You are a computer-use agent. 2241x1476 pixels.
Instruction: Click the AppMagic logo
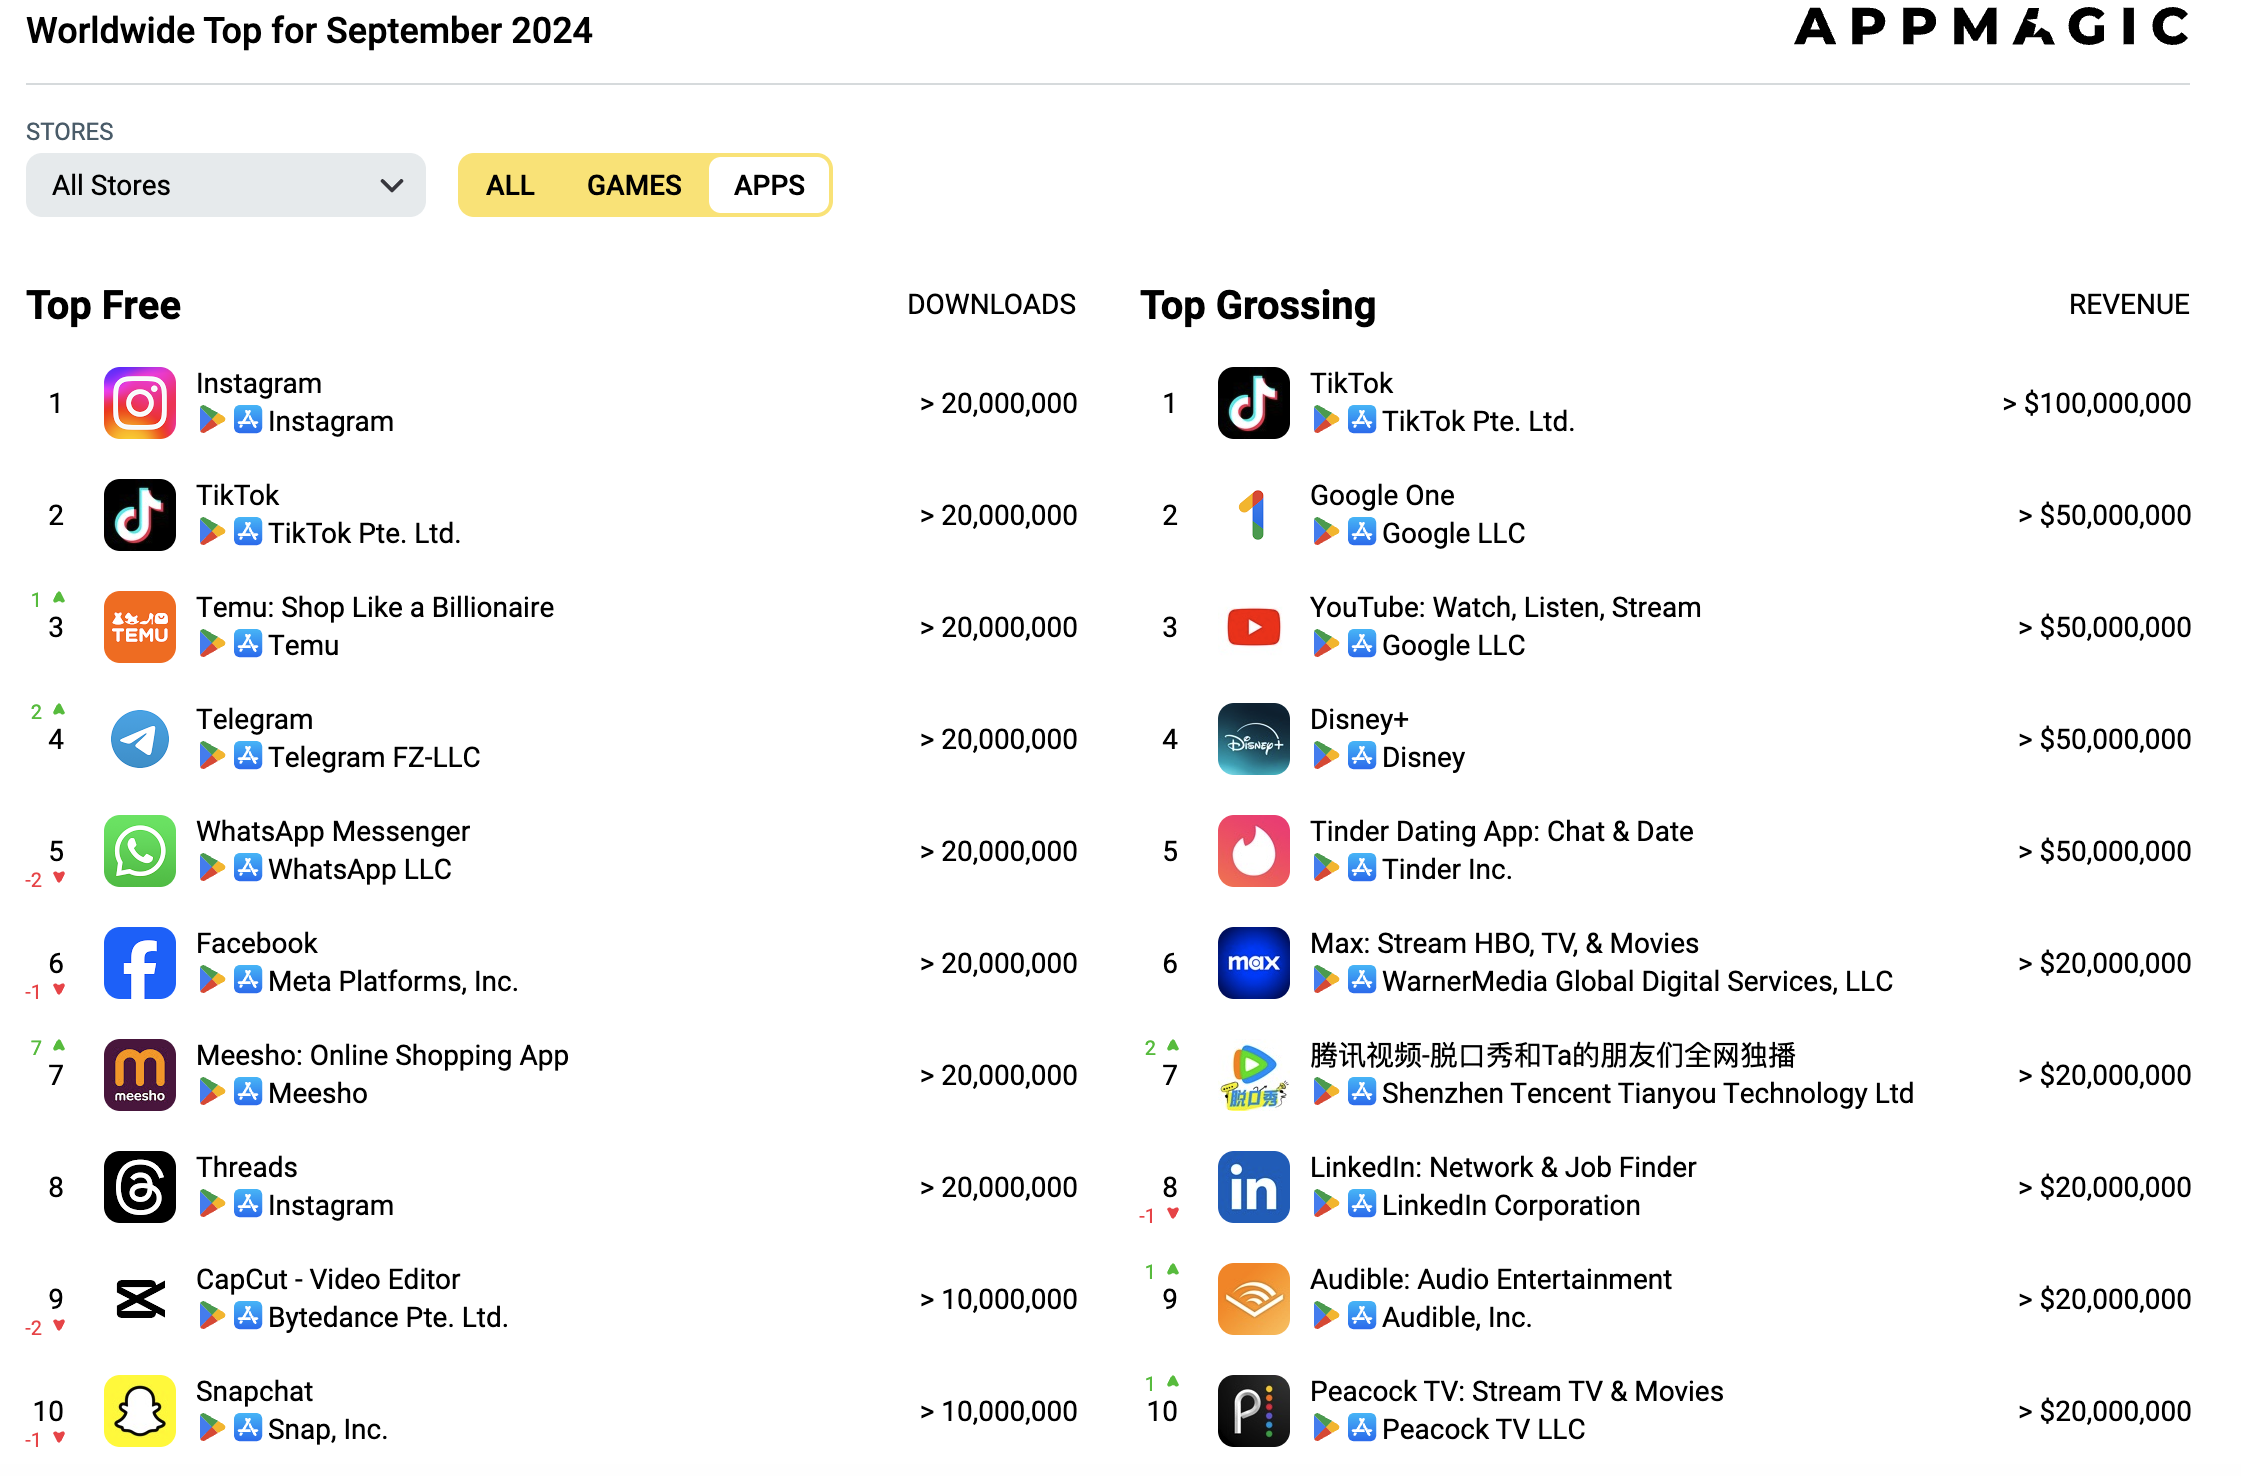[x=1991, y=28]
